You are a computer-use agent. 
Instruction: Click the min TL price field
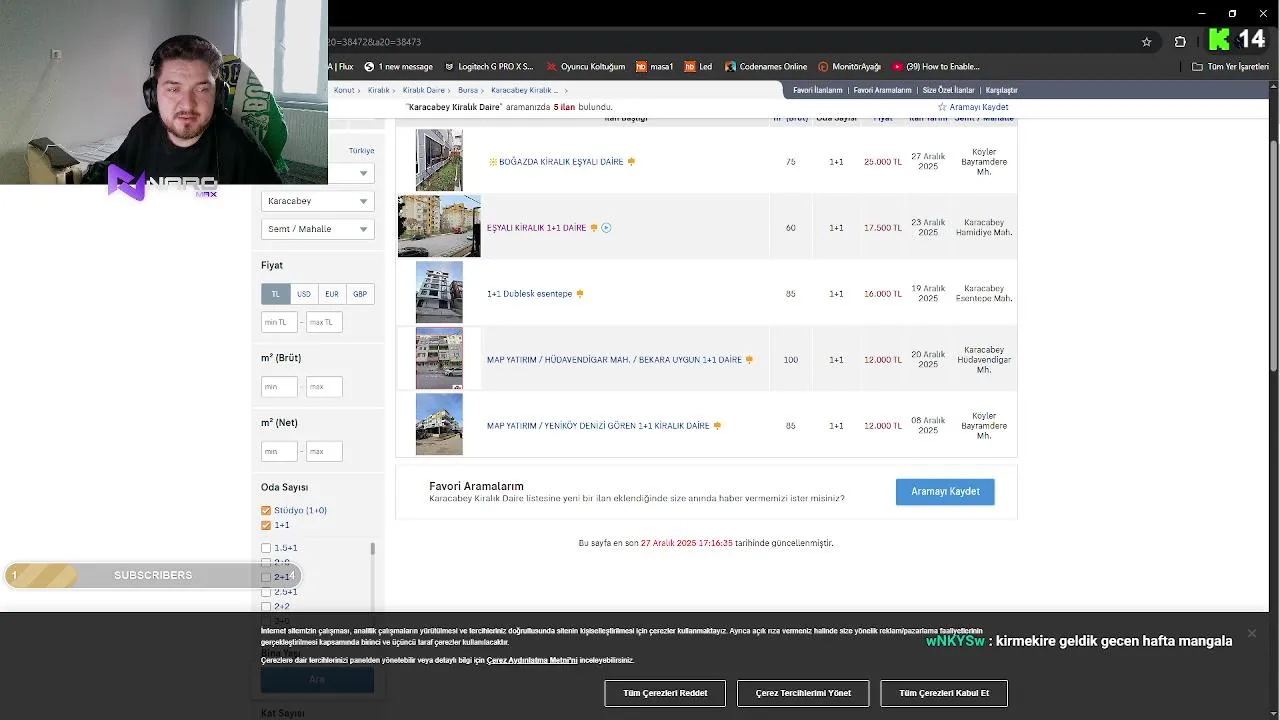click(278, 322)
